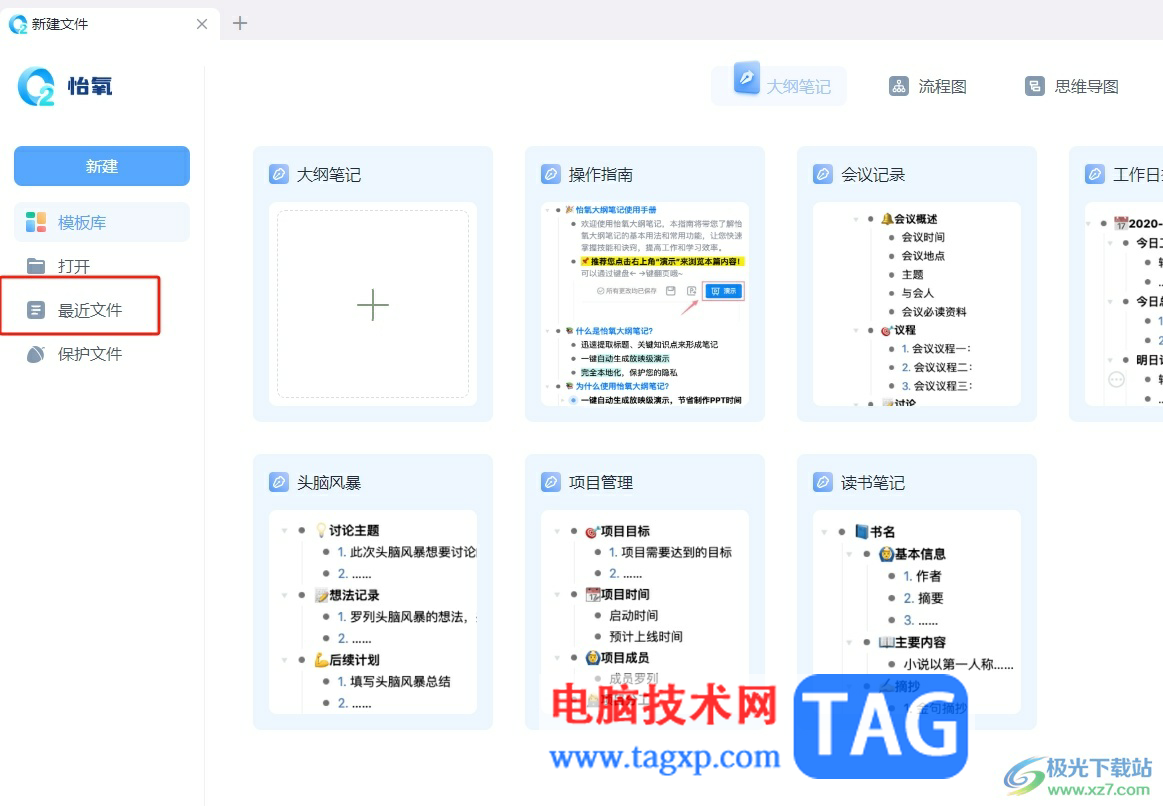
Task: Collapse the 讨论主题 node arrow
Action: tap(285, 531)
